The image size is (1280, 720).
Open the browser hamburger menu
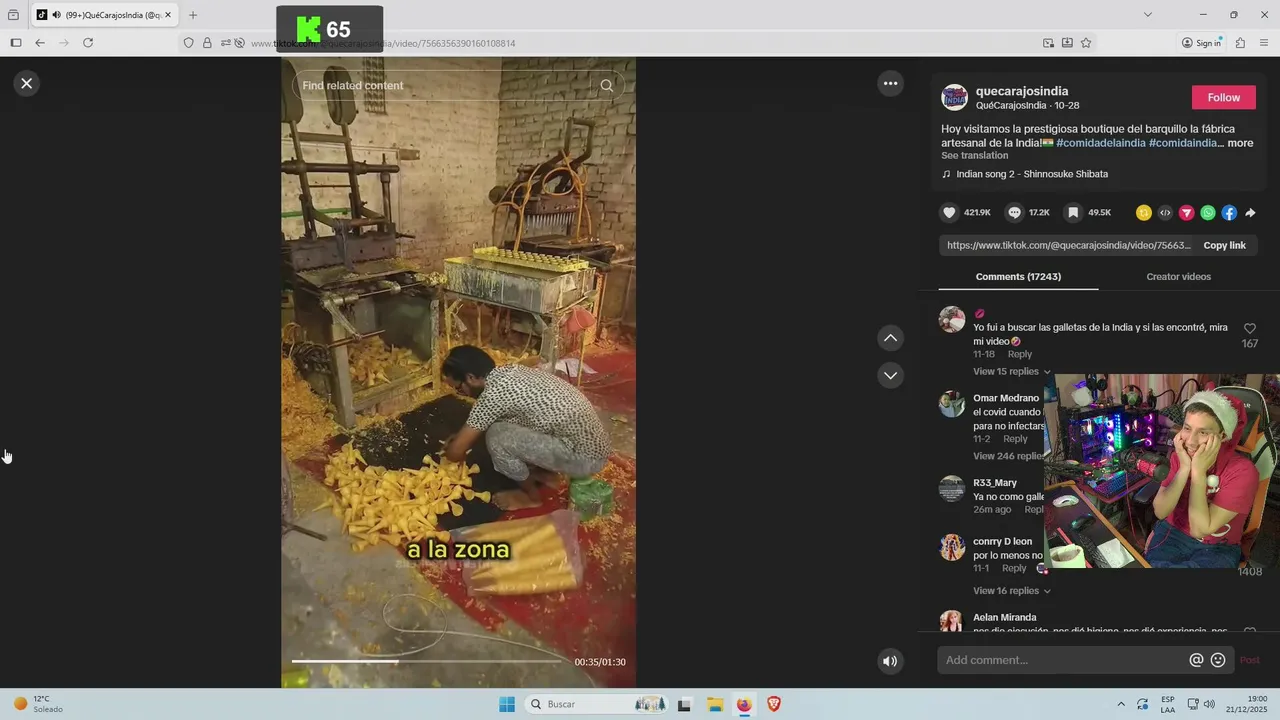tap(1264, 43)
